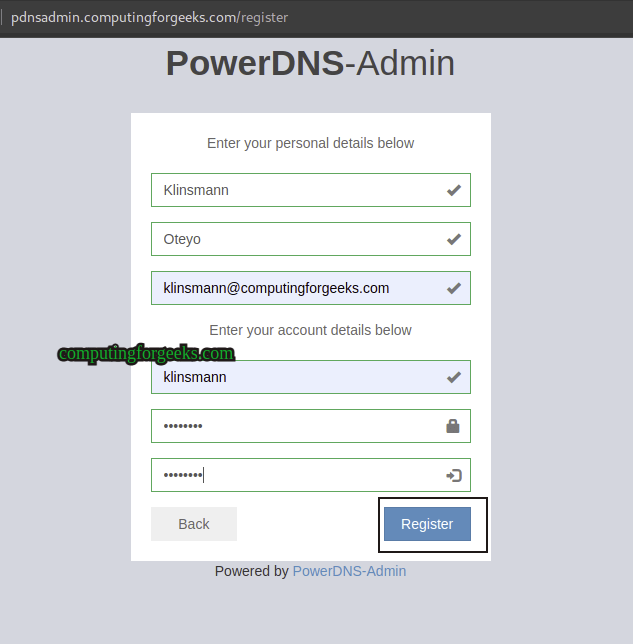Select the confirm password field
Viewport: 633px width, 644px height.
(x=311, y=475)
